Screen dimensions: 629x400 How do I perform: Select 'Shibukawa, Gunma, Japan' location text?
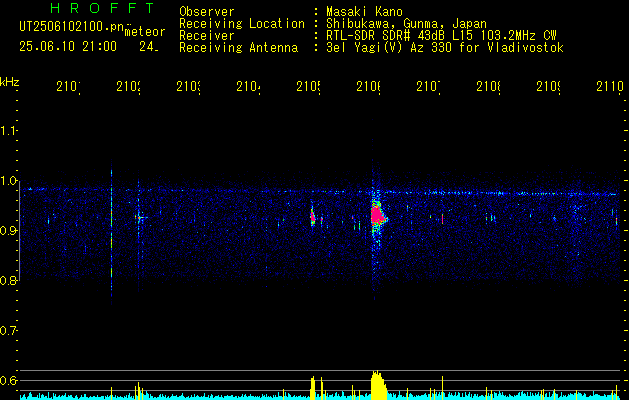406,24
